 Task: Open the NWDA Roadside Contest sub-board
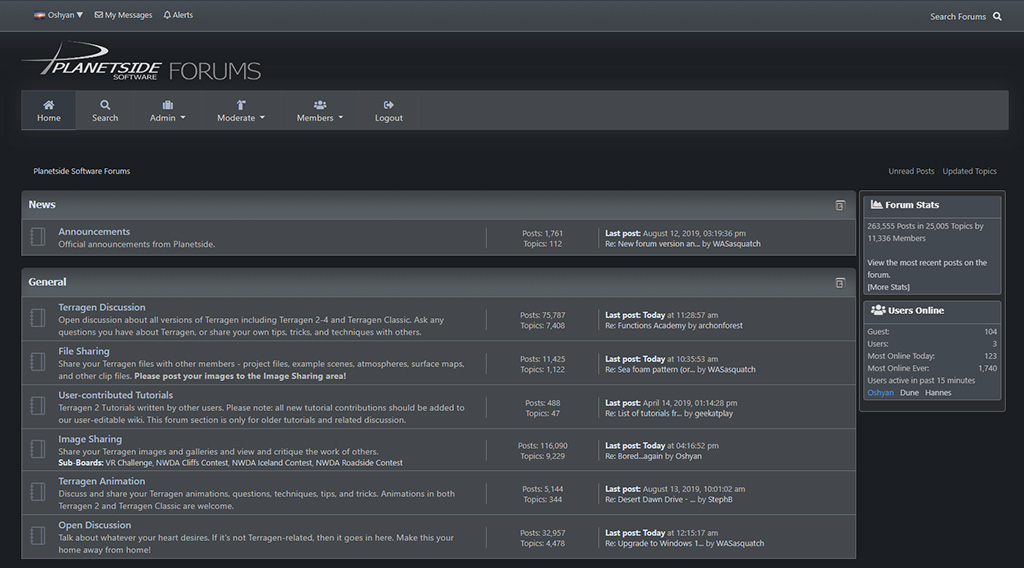coord(359,463)
